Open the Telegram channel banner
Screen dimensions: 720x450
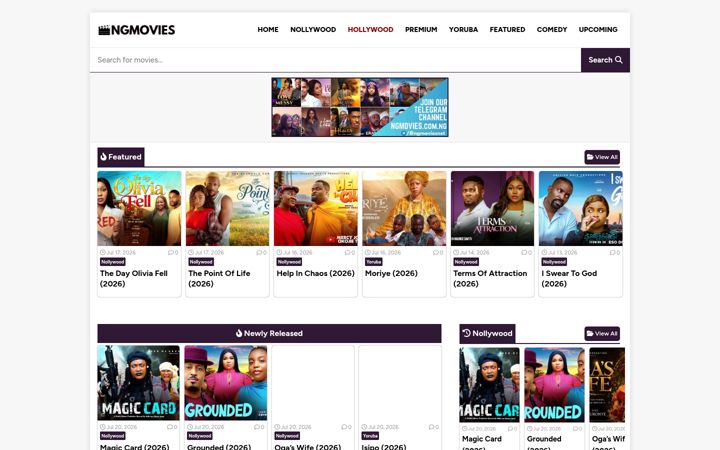tap(360, 107)
